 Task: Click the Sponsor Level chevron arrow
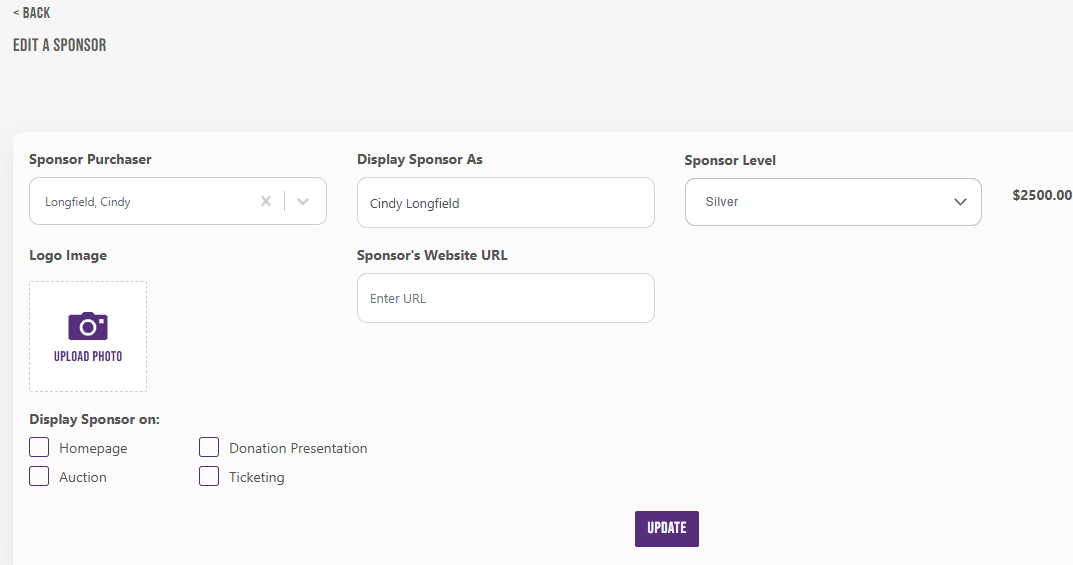(x=960, y=202)
